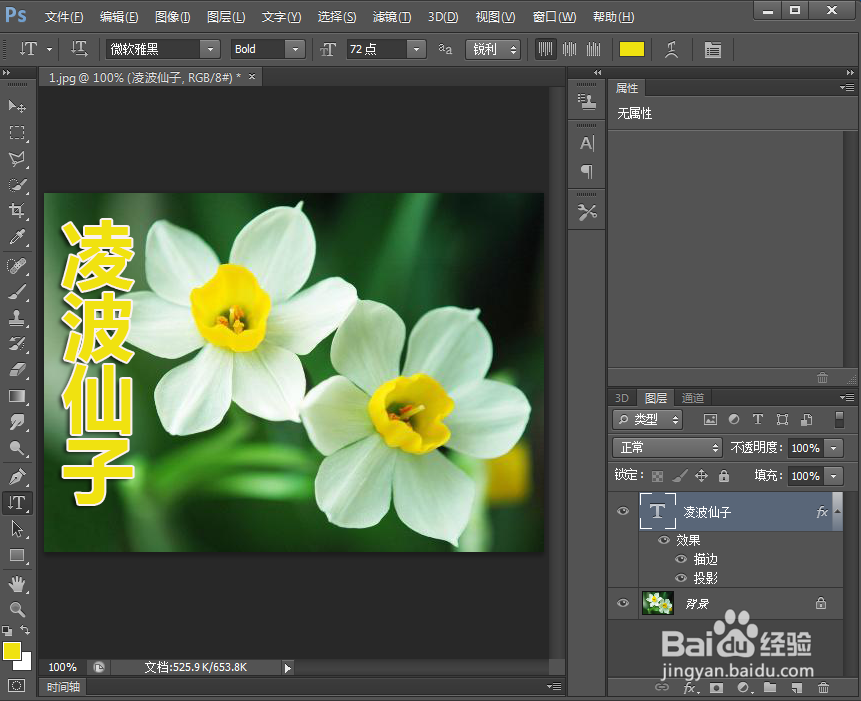
Task: Select the Quick Selection tool
Action: point(17,185)
